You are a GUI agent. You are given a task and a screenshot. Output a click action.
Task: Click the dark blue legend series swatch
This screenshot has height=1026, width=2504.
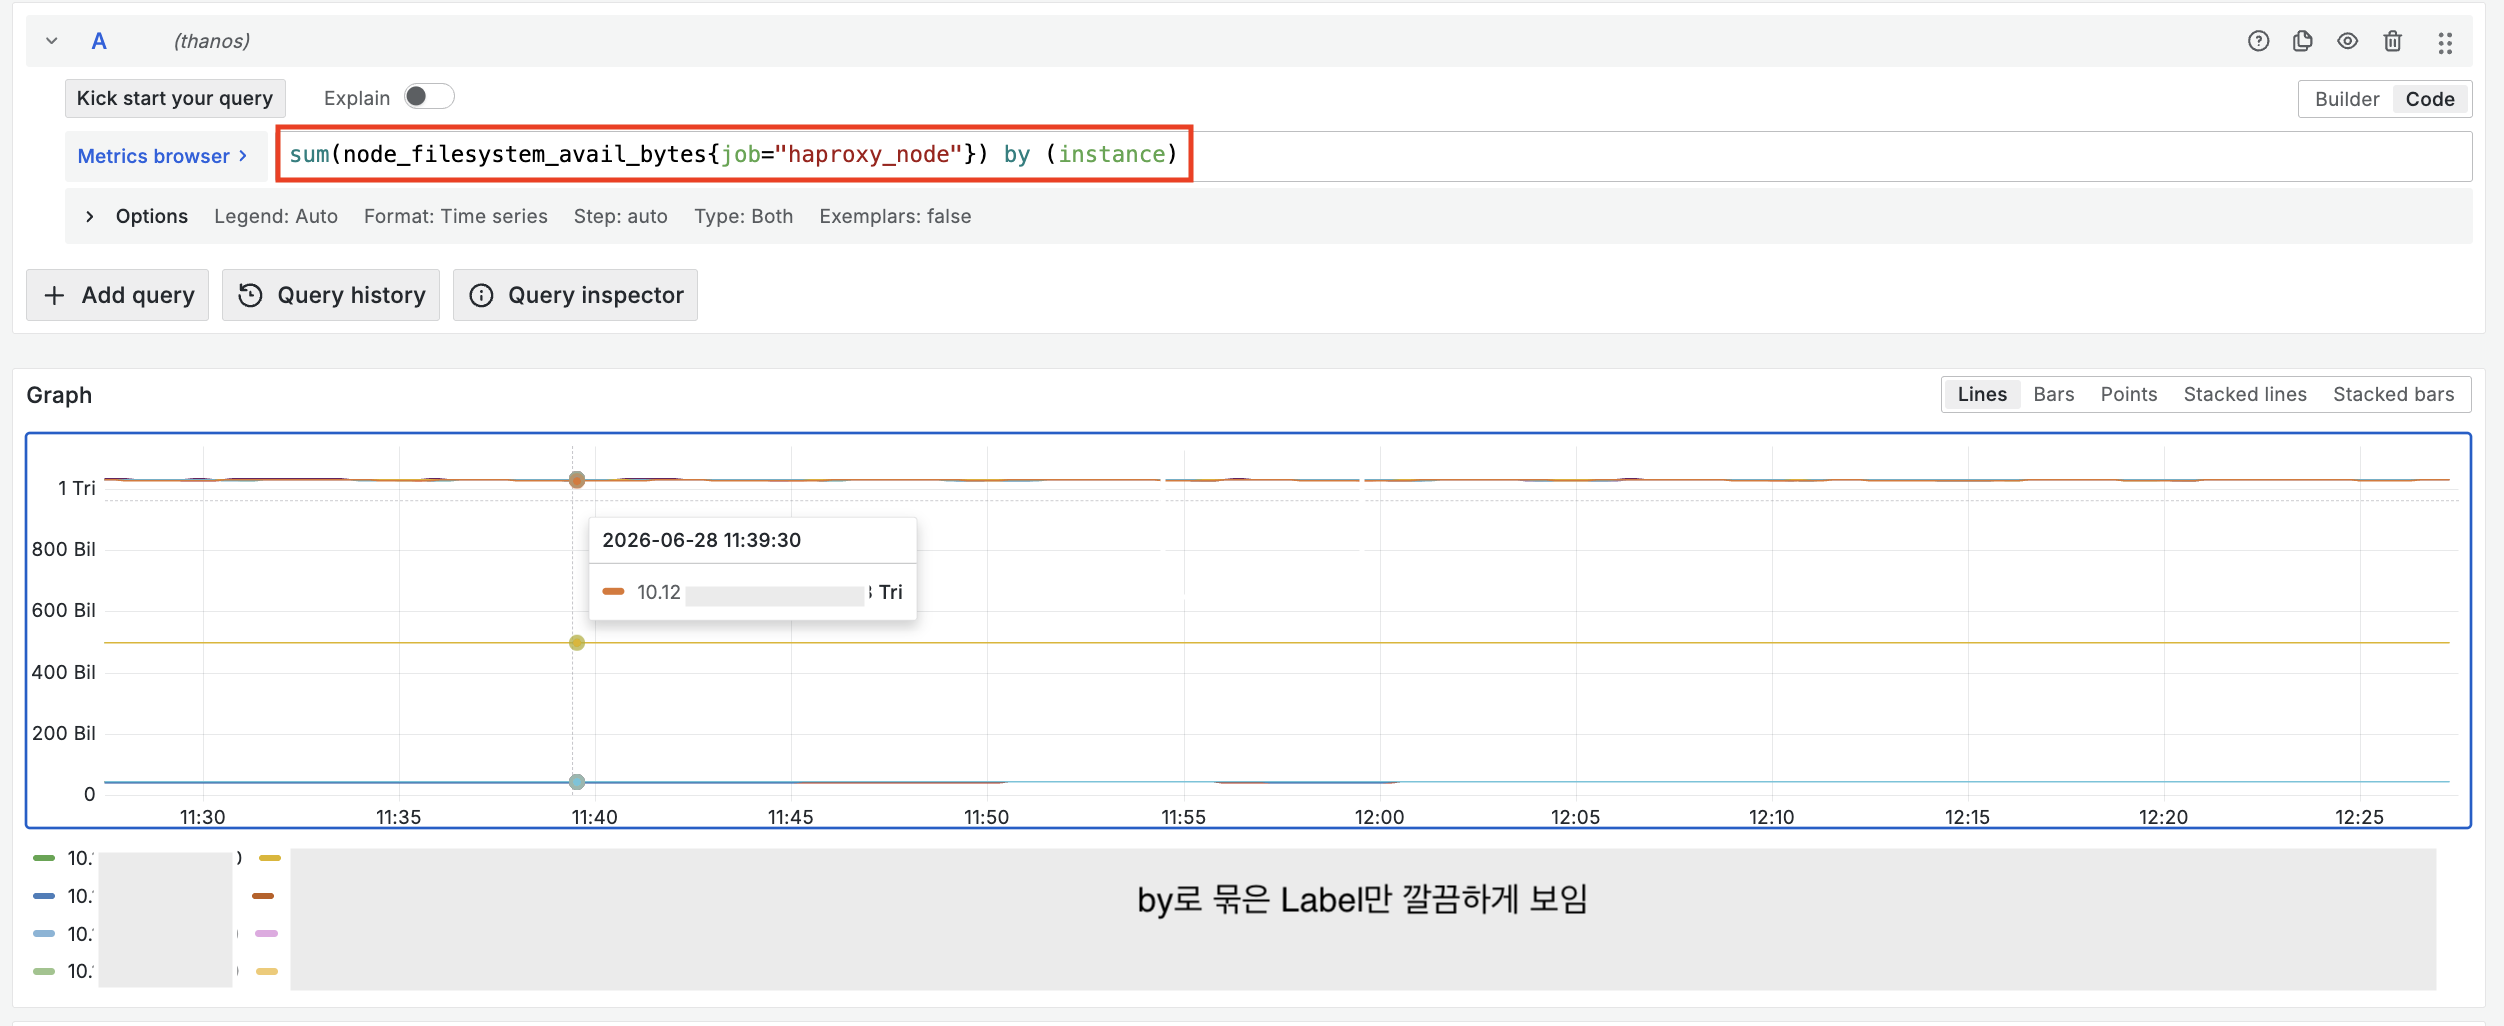tap(44, 896)
